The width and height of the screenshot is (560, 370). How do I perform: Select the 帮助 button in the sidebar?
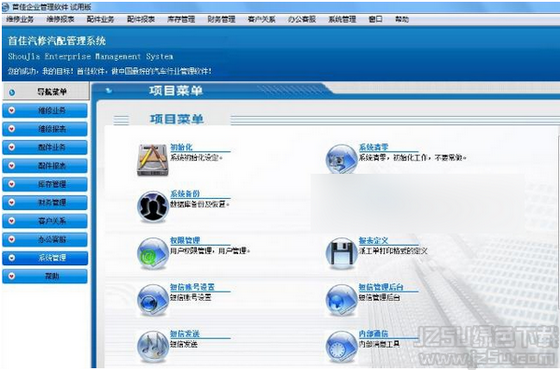pos(45,276)
